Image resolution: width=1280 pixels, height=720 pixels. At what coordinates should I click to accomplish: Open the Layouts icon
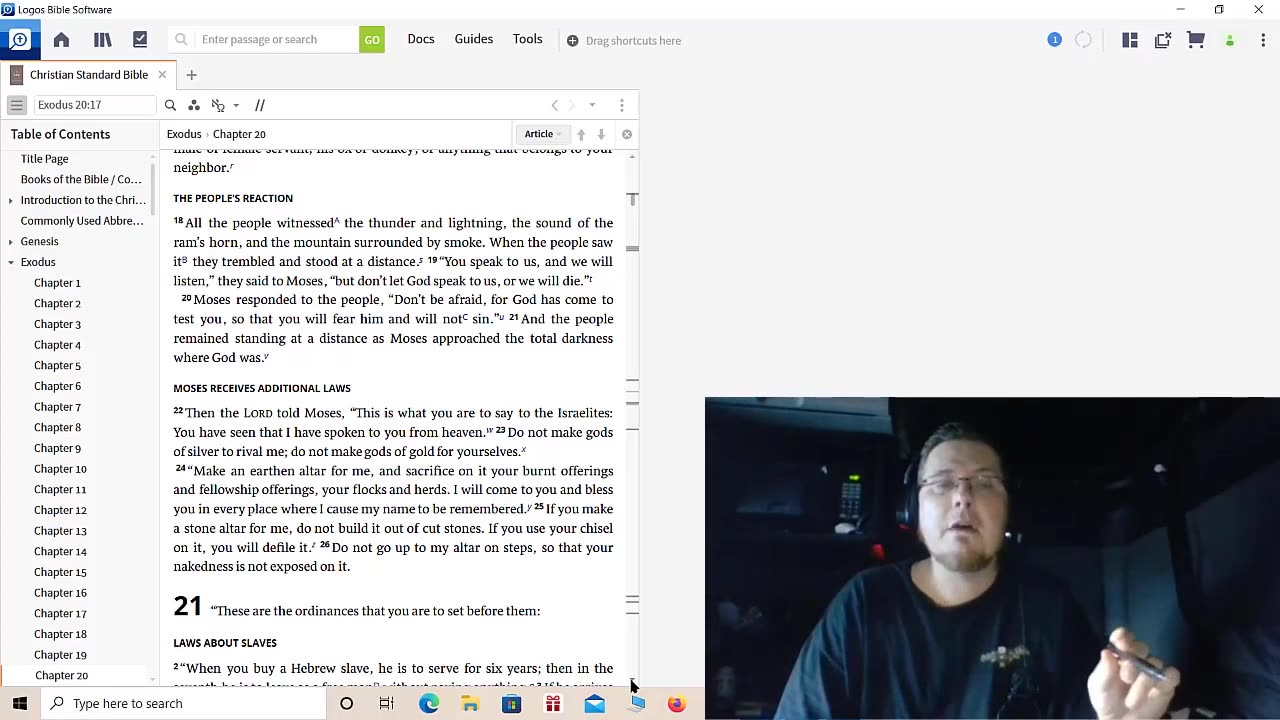click(1130, 40)
